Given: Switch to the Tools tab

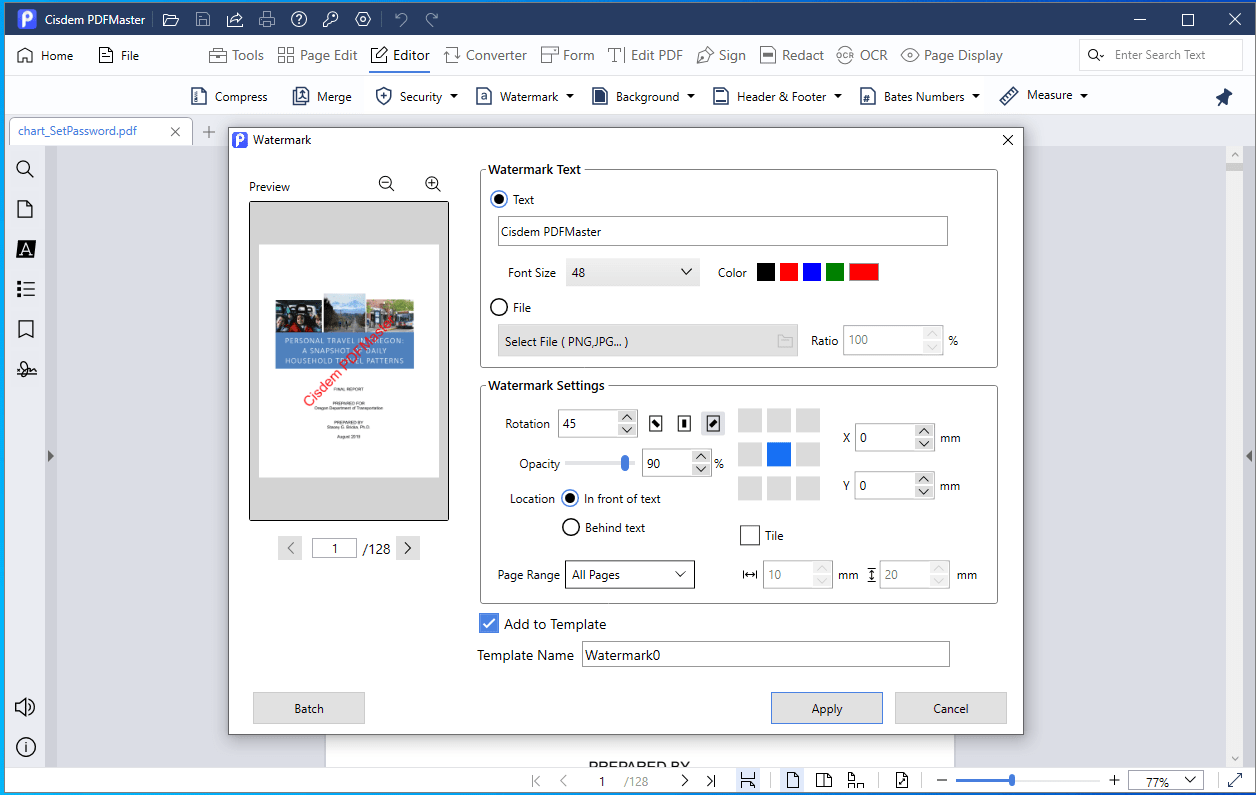Looking at the screenshot, I should pyautogui.click(x=236, y=56).
